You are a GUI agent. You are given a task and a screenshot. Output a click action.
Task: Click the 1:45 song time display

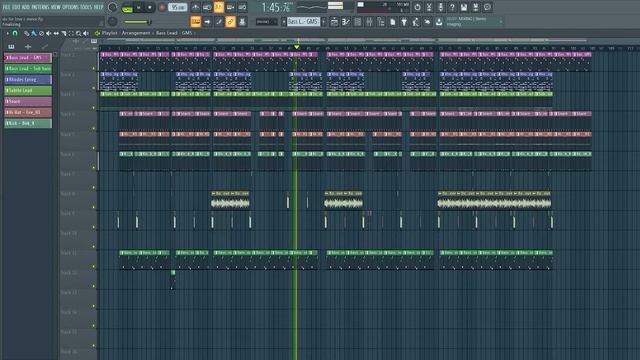point(277,7)
